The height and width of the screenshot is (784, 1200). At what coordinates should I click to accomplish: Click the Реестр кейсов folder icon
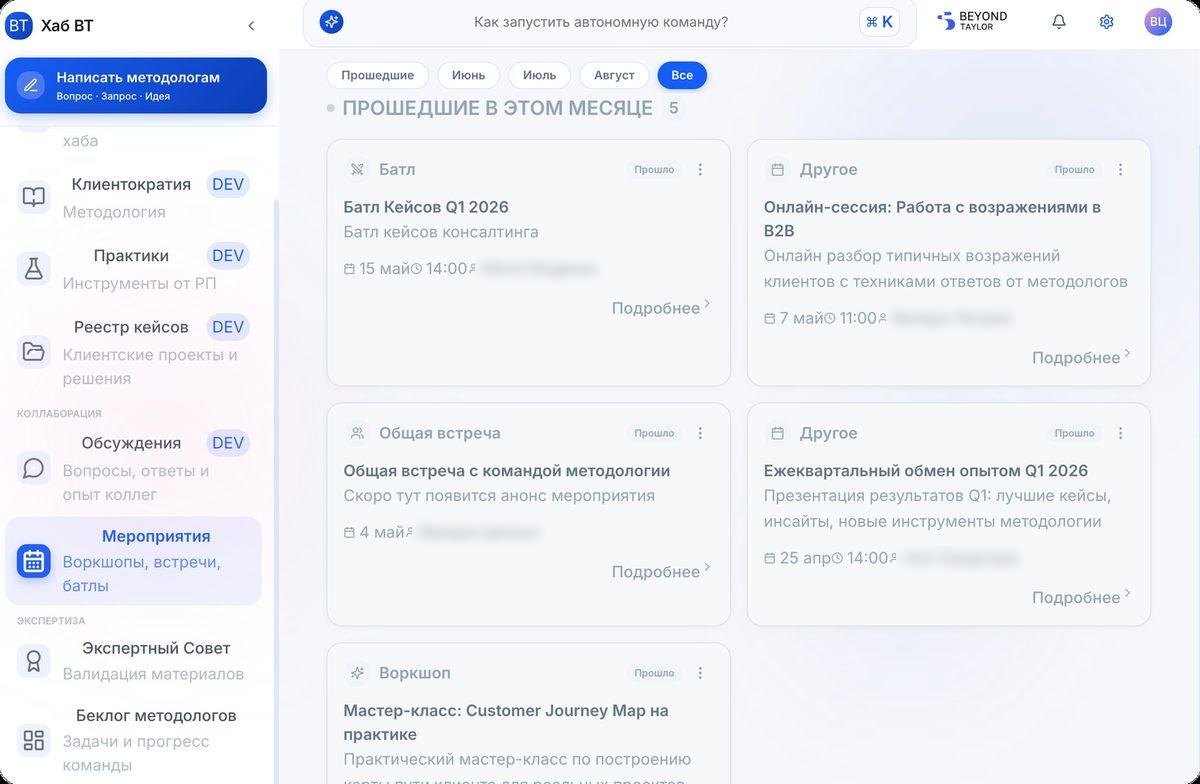tap(34, 351)
